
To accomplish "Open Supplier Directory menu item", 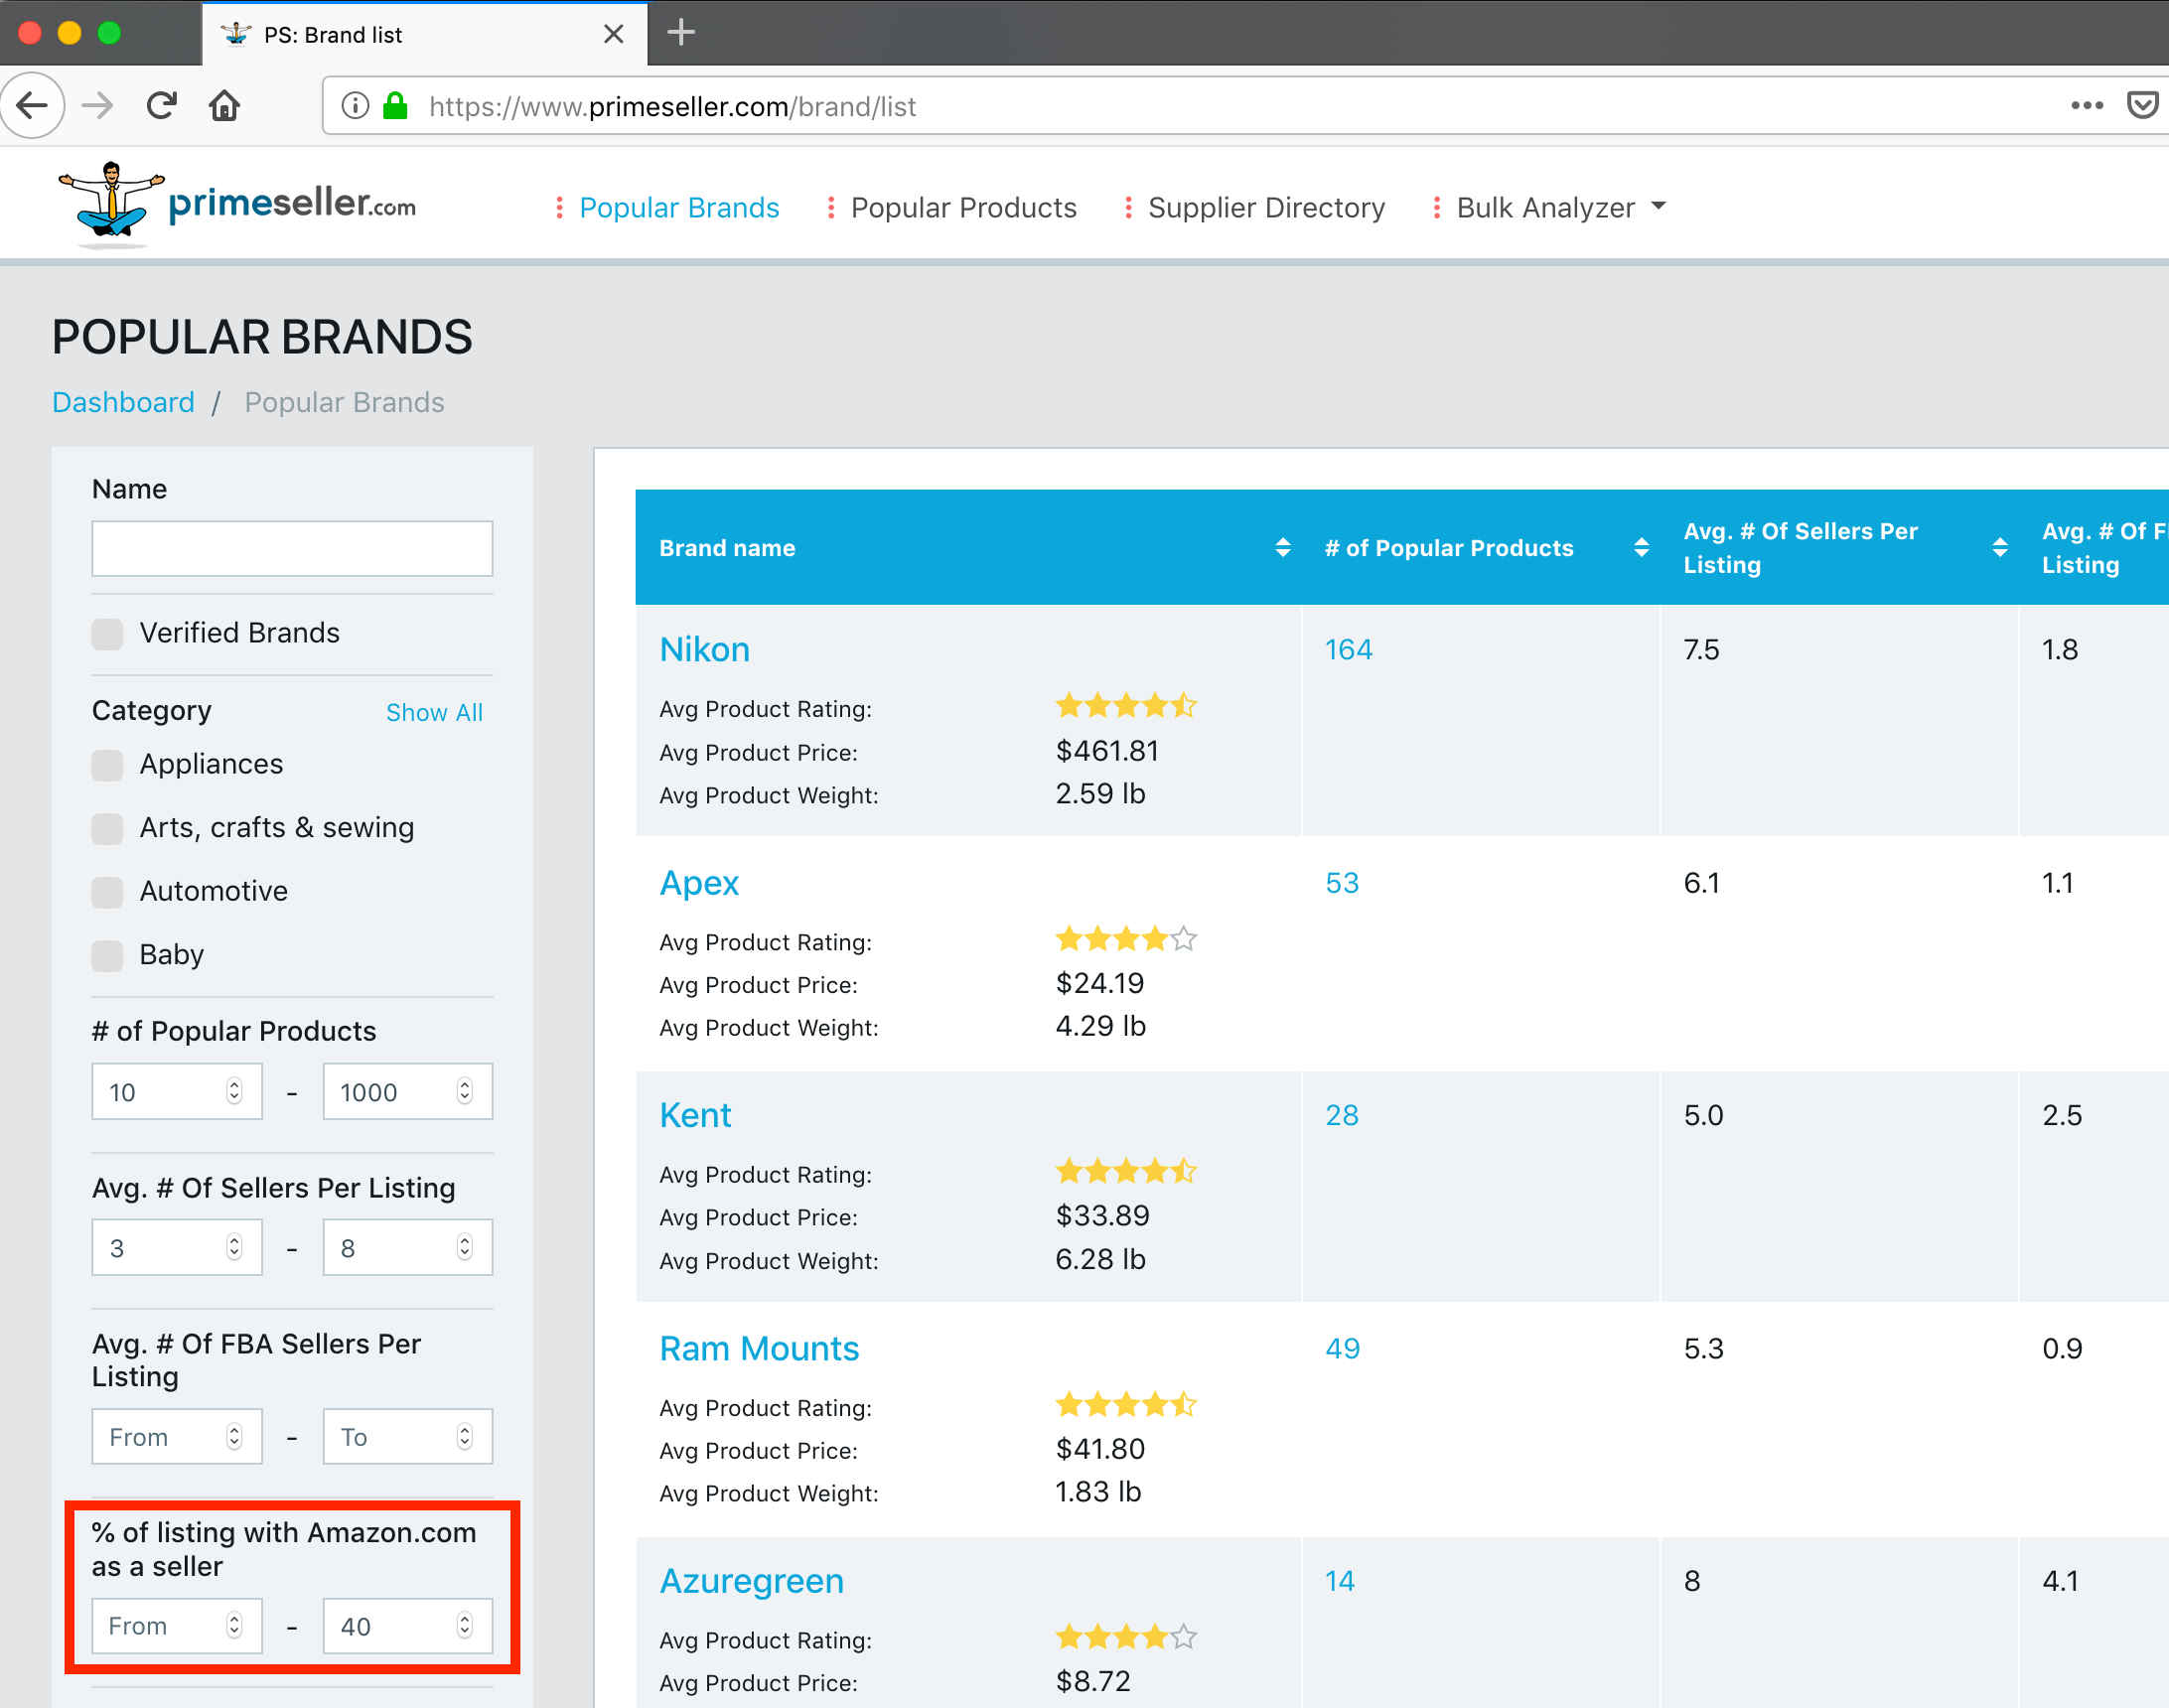I will pyautogui.click(x=1266, y=207).
